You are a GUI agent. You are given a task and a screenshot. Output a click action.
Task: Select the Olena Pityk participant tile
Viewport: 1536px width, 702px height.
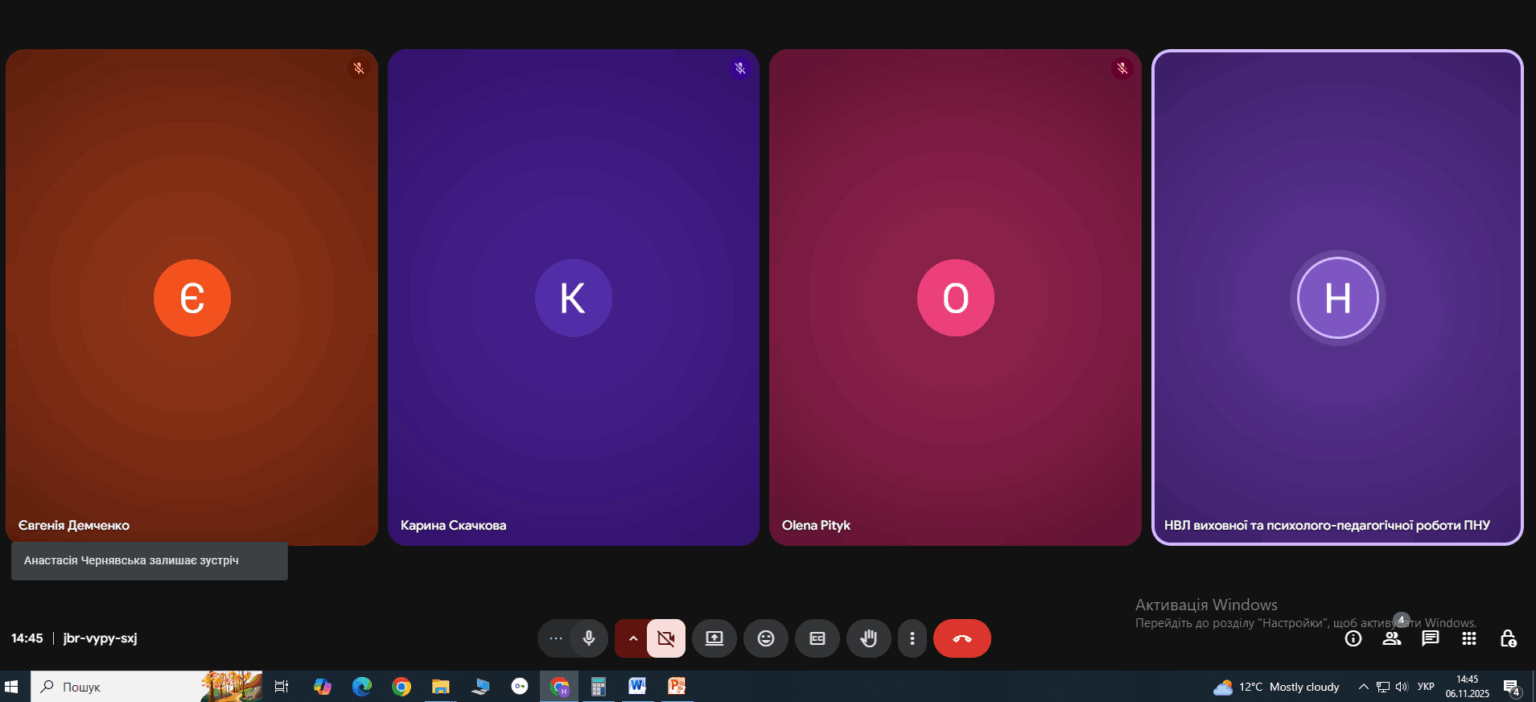coord(955,297)
